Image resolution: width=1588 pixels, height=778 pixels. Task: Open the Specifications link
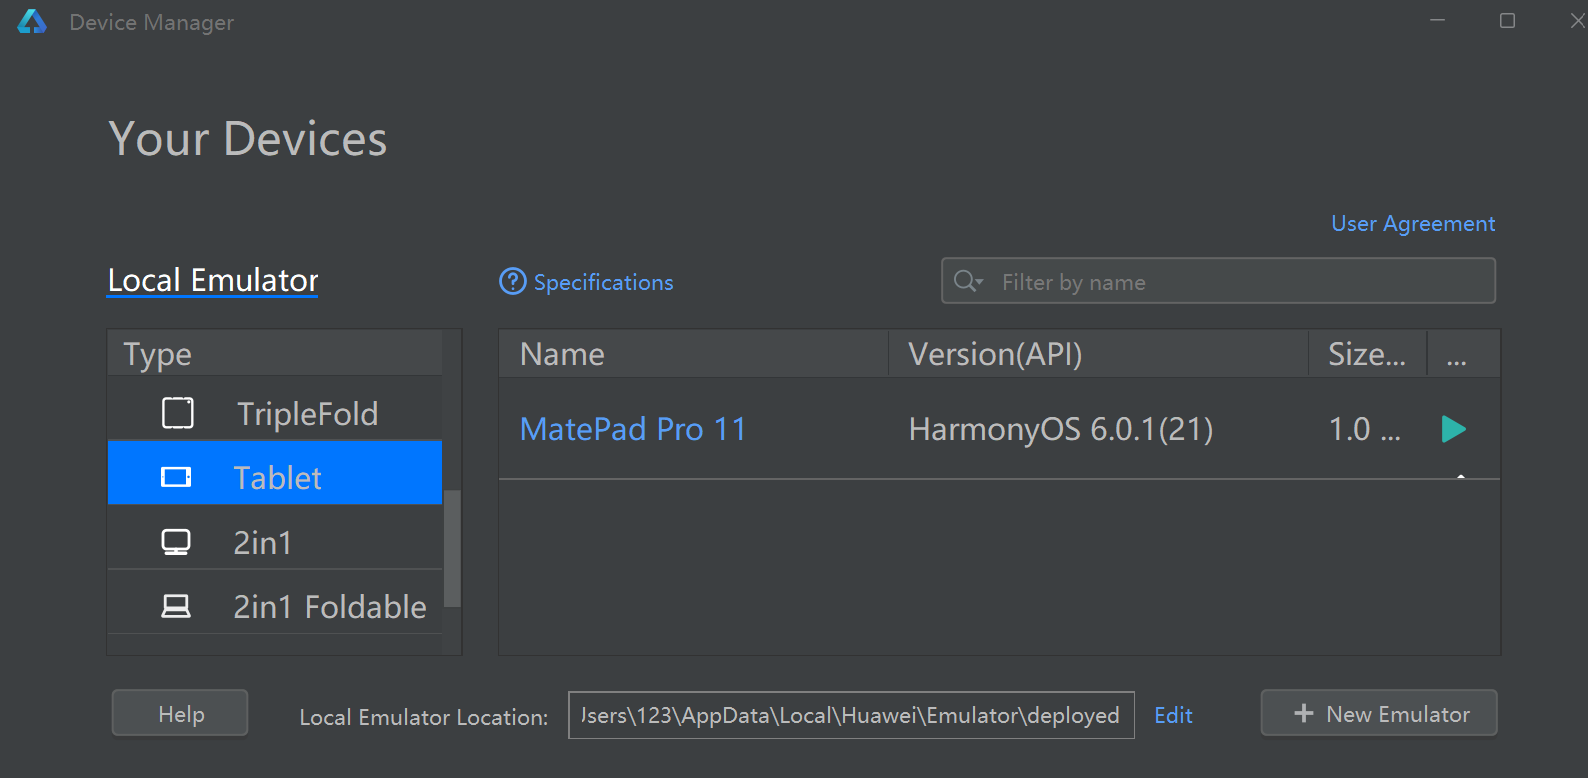pyautogui.click(x=603, y=282)
